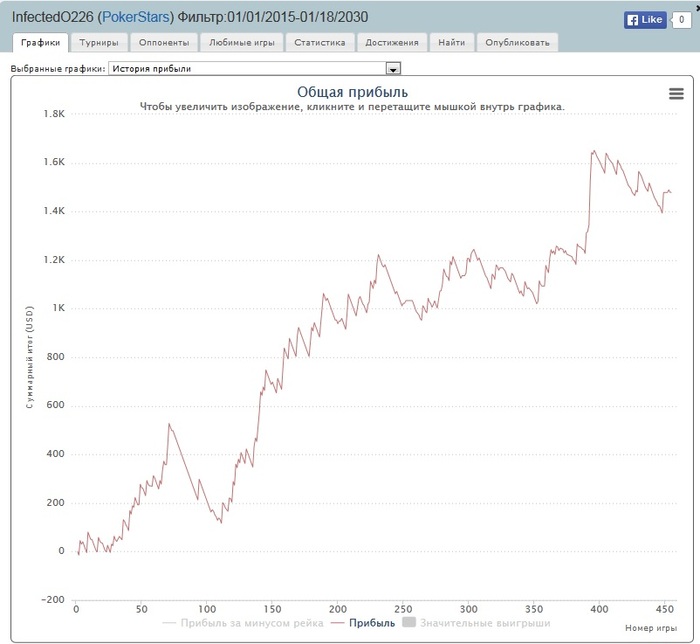This screenshot has width=700, height=644.
Task: Open the Статистика tab
Action: [320, 43]
